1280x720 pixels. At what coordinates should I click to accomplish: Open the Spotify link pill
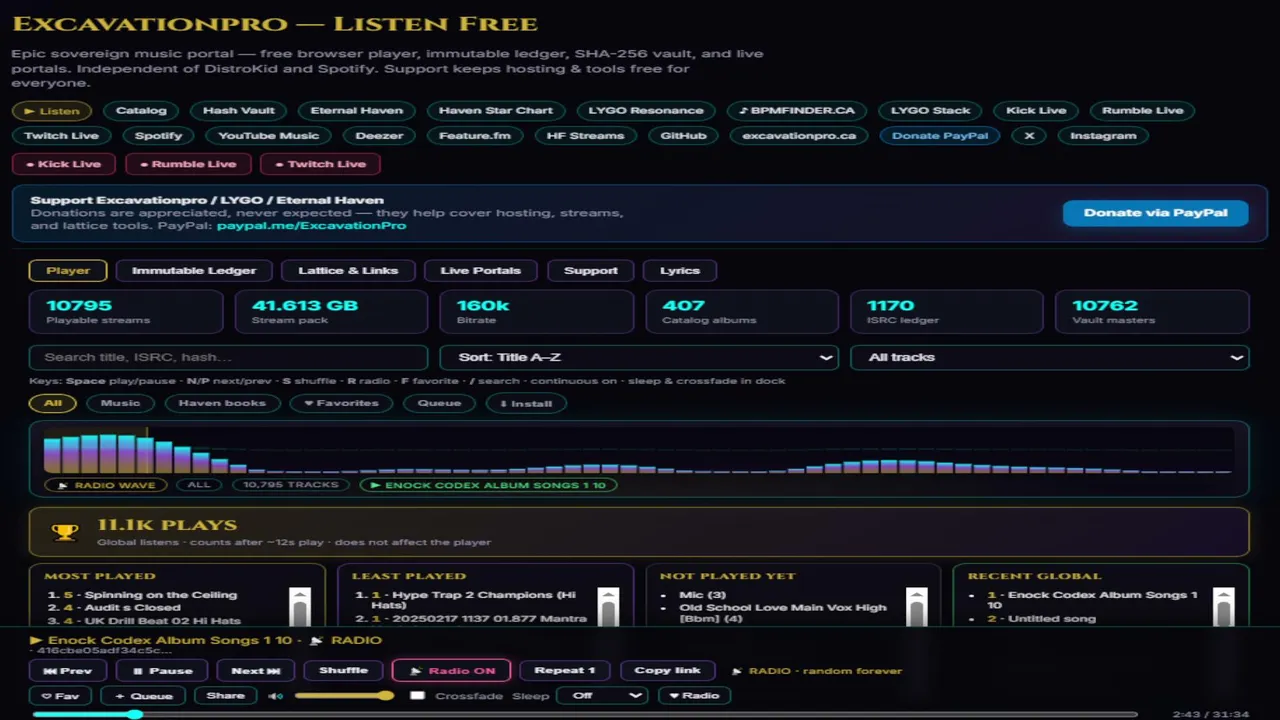point(159,135)
